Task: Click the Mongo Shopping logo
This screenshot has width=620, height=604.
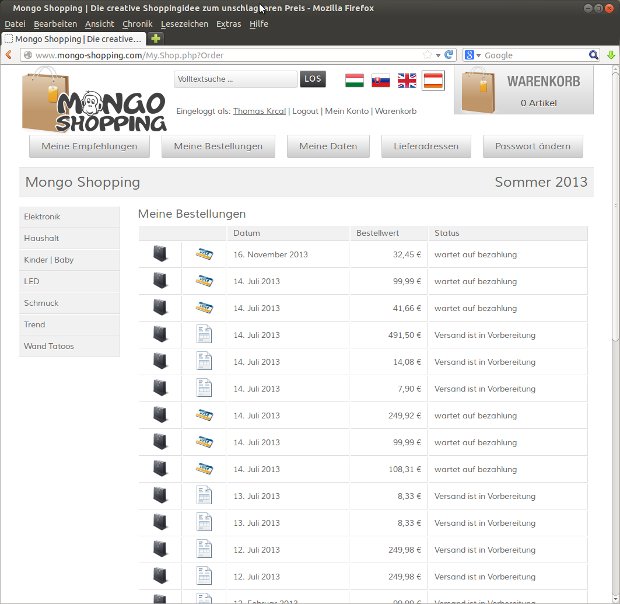Action: pyautogui.click(x=94, y=100)
